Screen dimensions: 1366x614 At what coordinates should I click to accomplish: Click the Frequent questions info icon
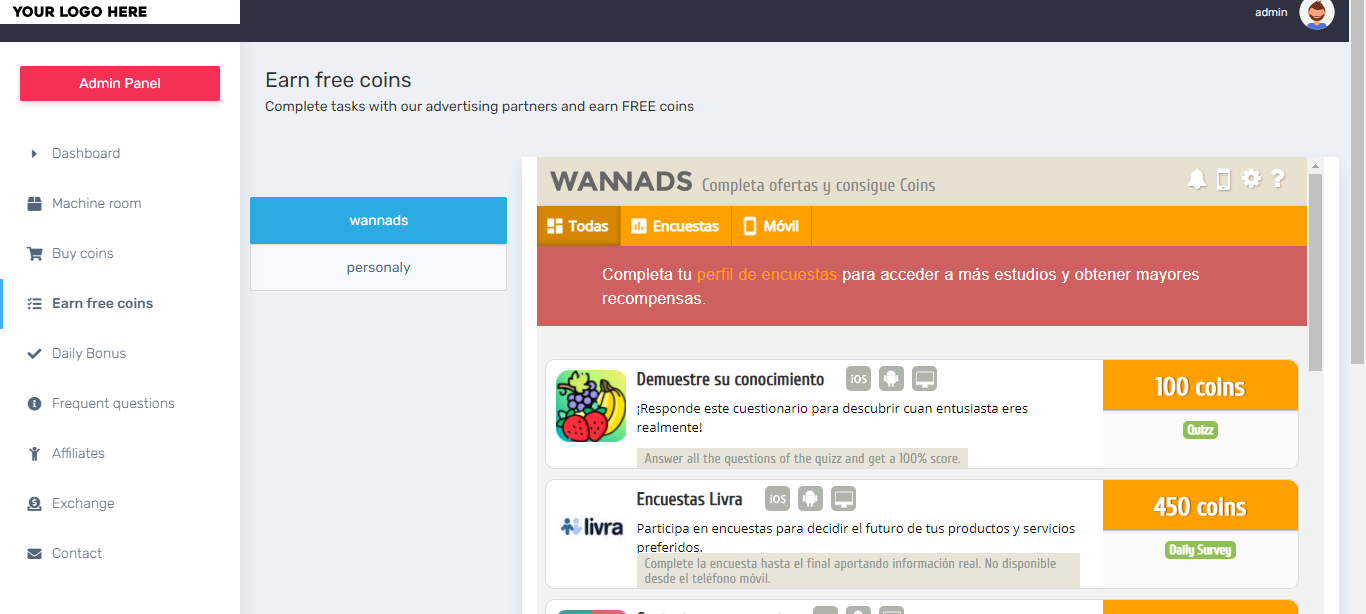click(34, 403)
